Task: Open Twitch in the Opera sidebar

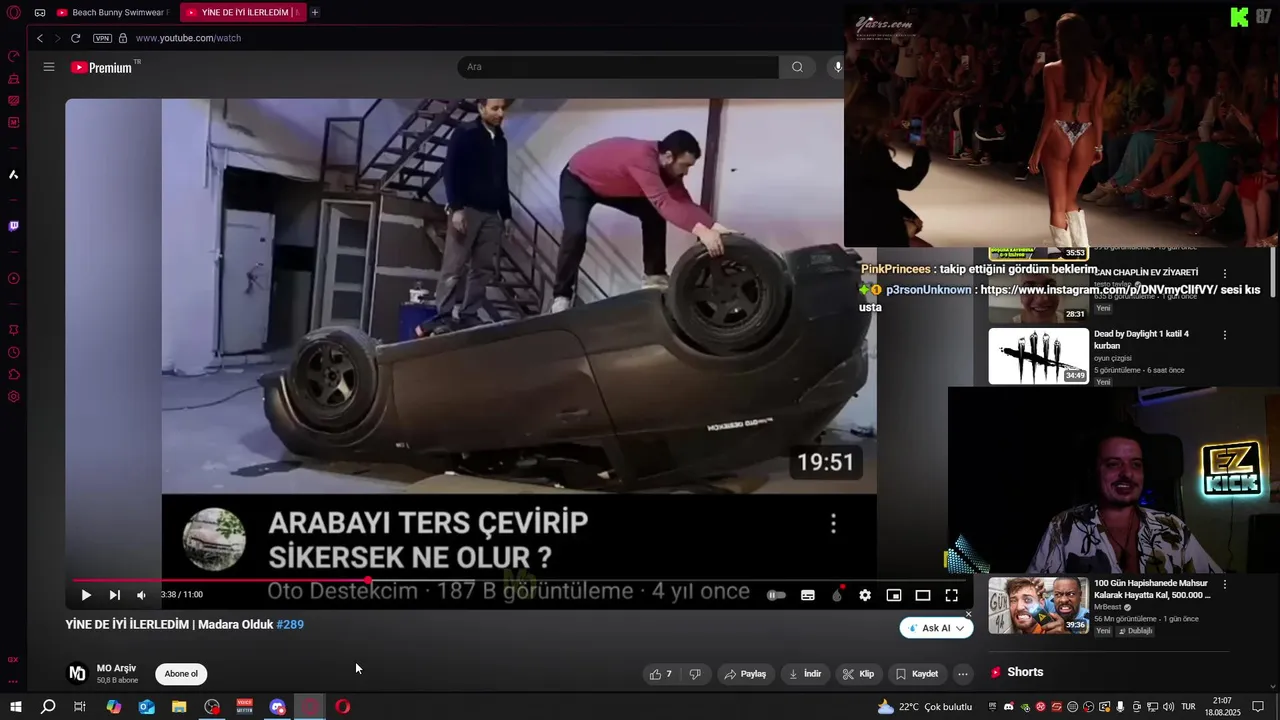Action: pyautogui.click(x=13, y=226)
